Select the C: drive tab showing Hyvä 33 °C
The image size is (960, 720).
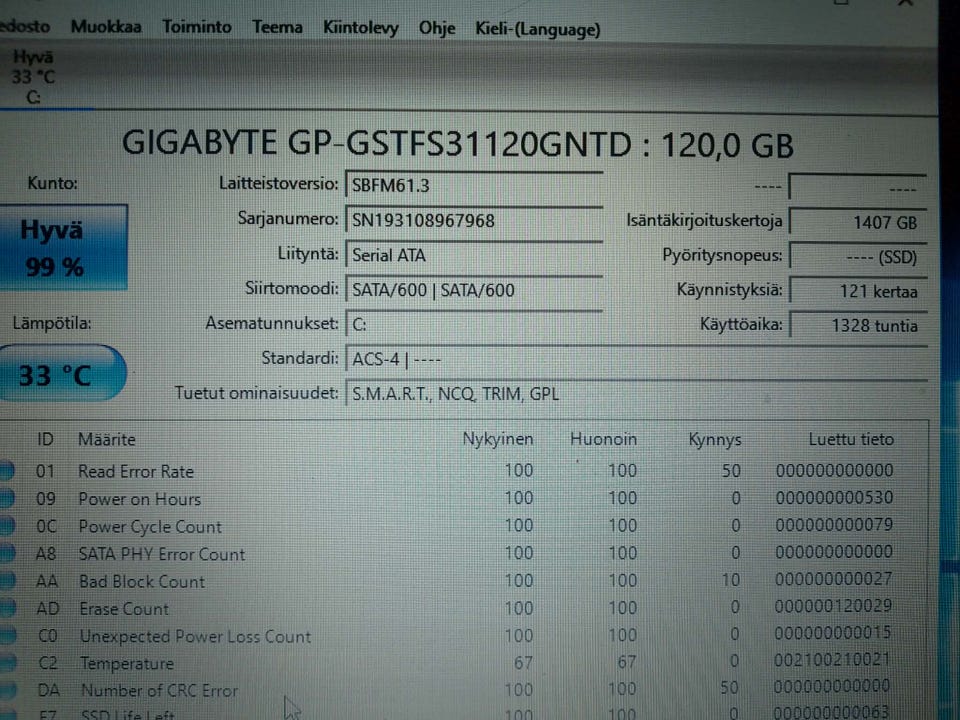point(34,77)
